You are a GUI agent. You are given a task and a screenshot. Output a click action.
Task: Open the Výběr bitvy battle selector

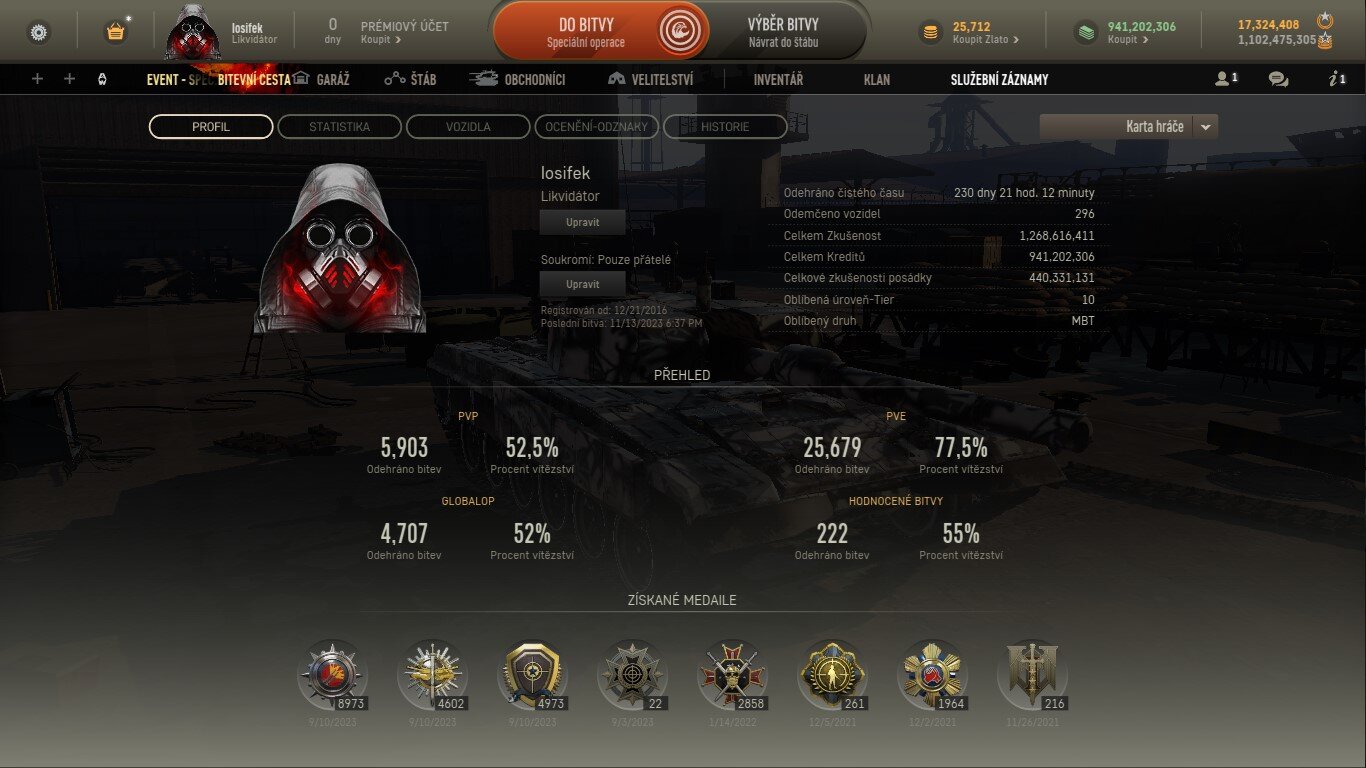pos(783,32)
